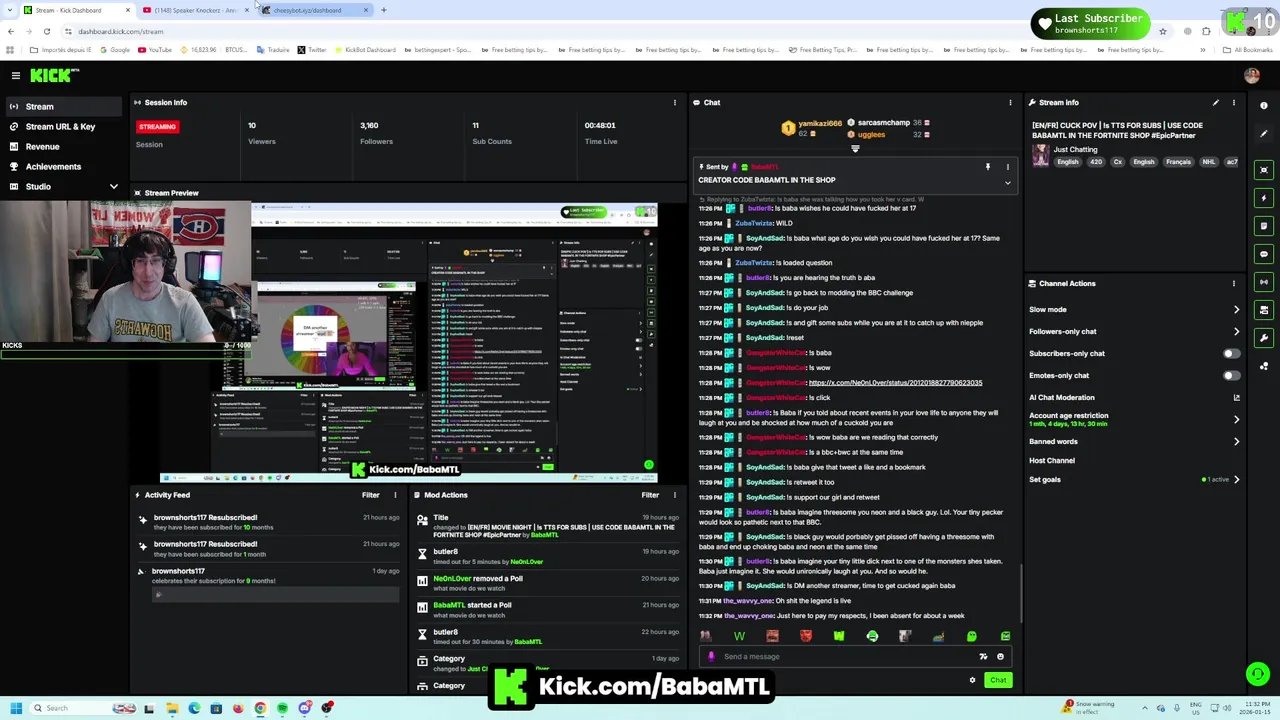Open the Snow warning weather widget
The width and height of the screenshot is (1280, 720).
point(1090,707)
